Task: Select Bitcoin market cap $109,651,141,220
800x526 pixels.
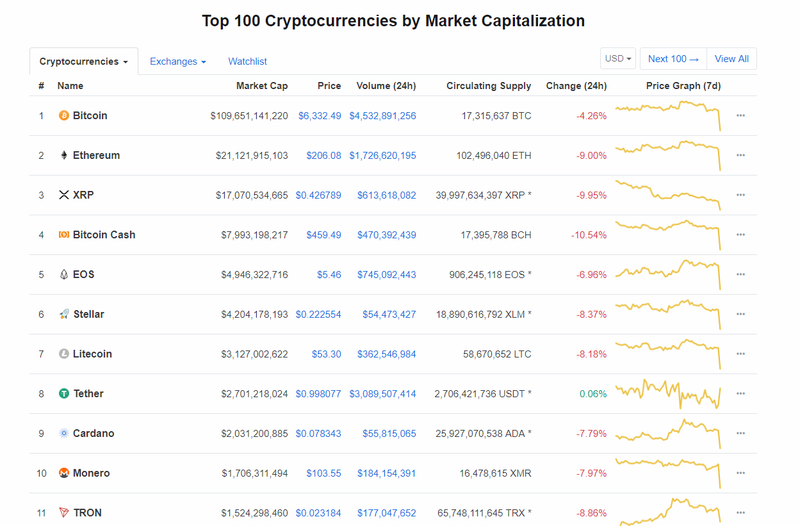Action: 249,116
